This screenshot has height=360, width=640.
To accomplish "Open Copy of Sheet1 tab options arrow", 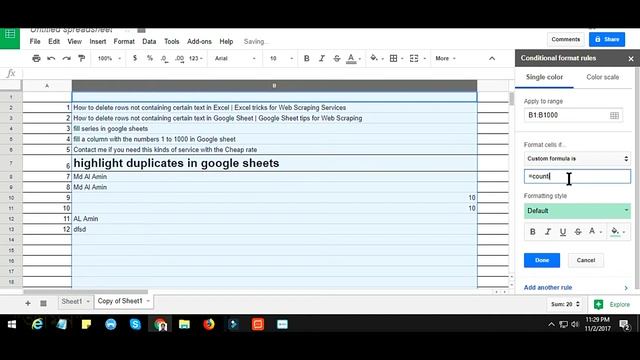I will coord(148,301).
